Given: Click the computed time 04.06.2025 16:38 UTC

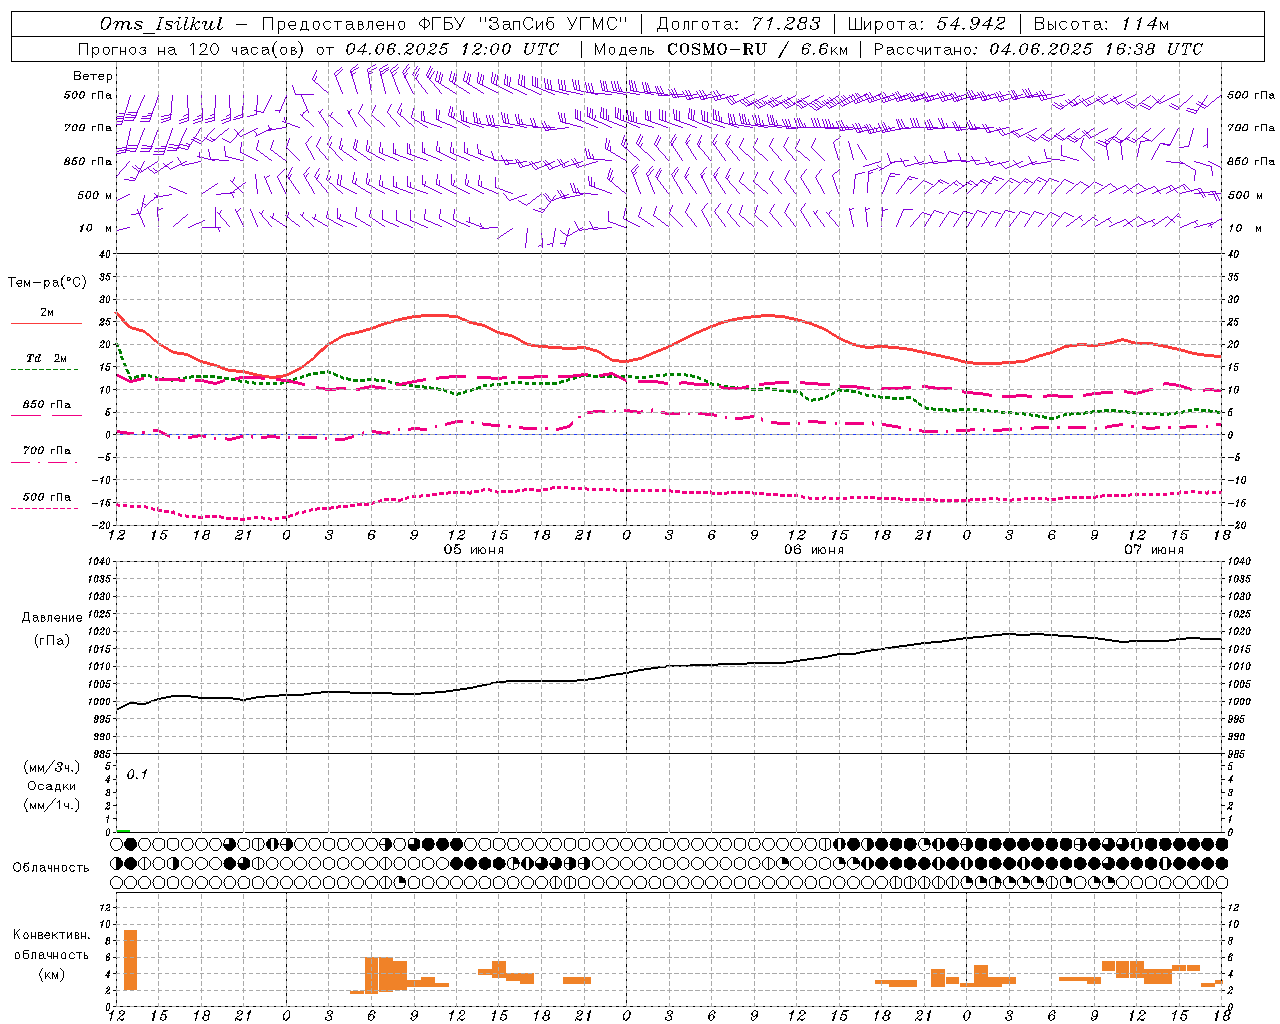Looking at the screenshot, I should pos(1096,49).
